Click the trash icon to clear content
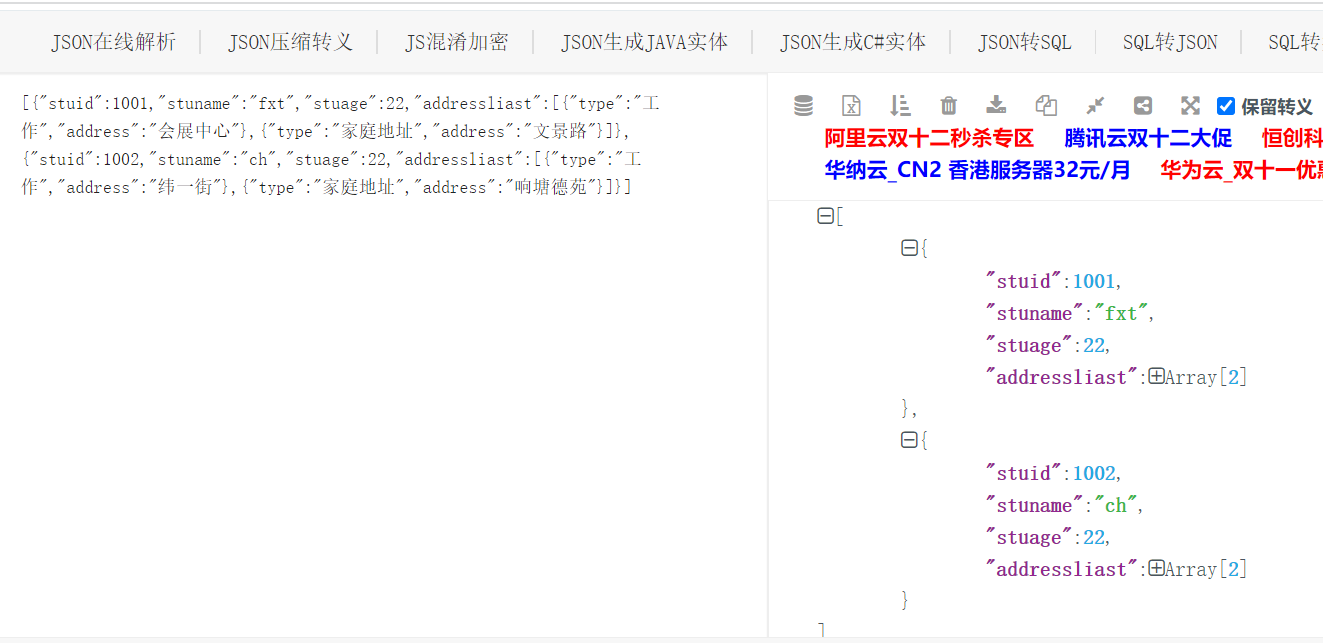The image size is (1323, 643). click(948, 104)
